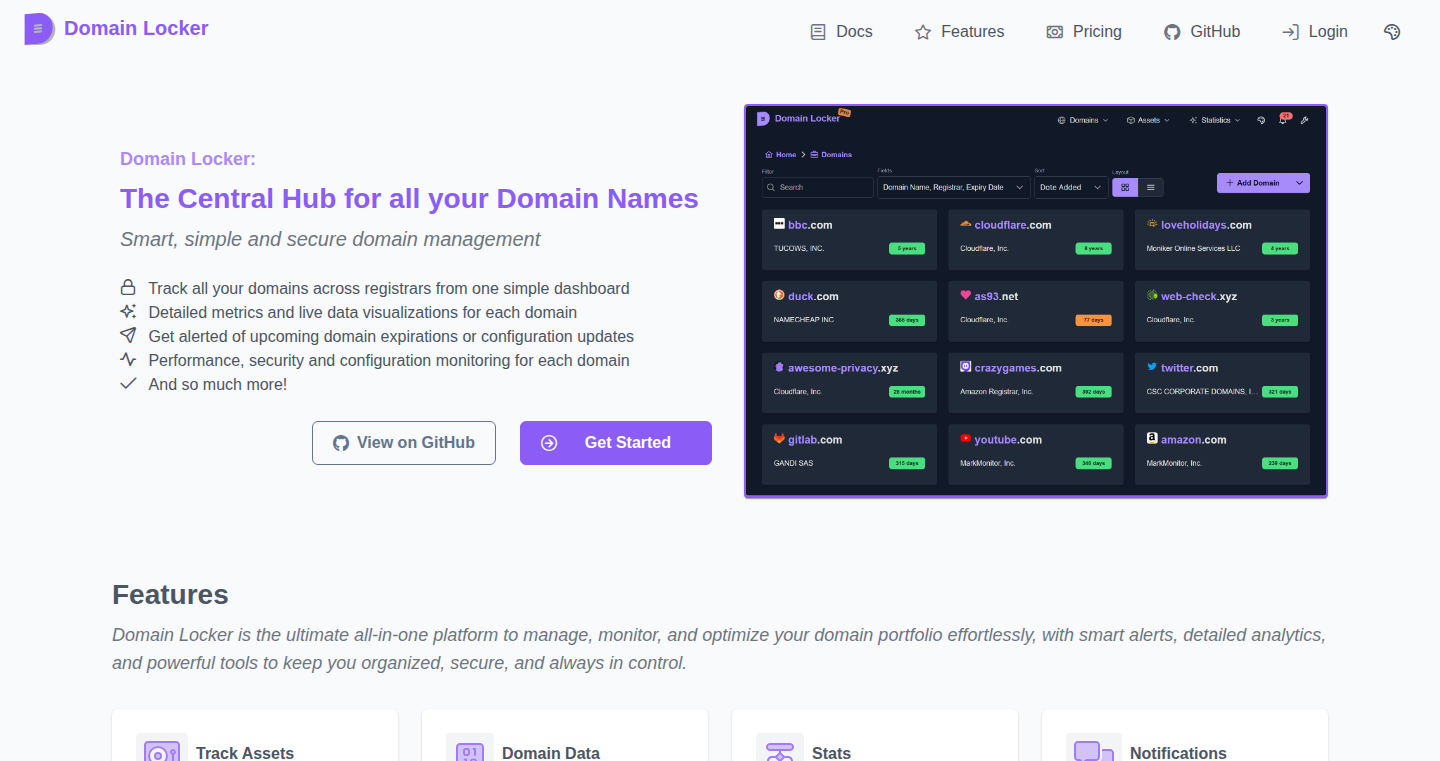The height and width of the screenshot is (761, 1440).
Task: Click the TUCOWS, INC. registrar text
Action: (x=799, y=248)
